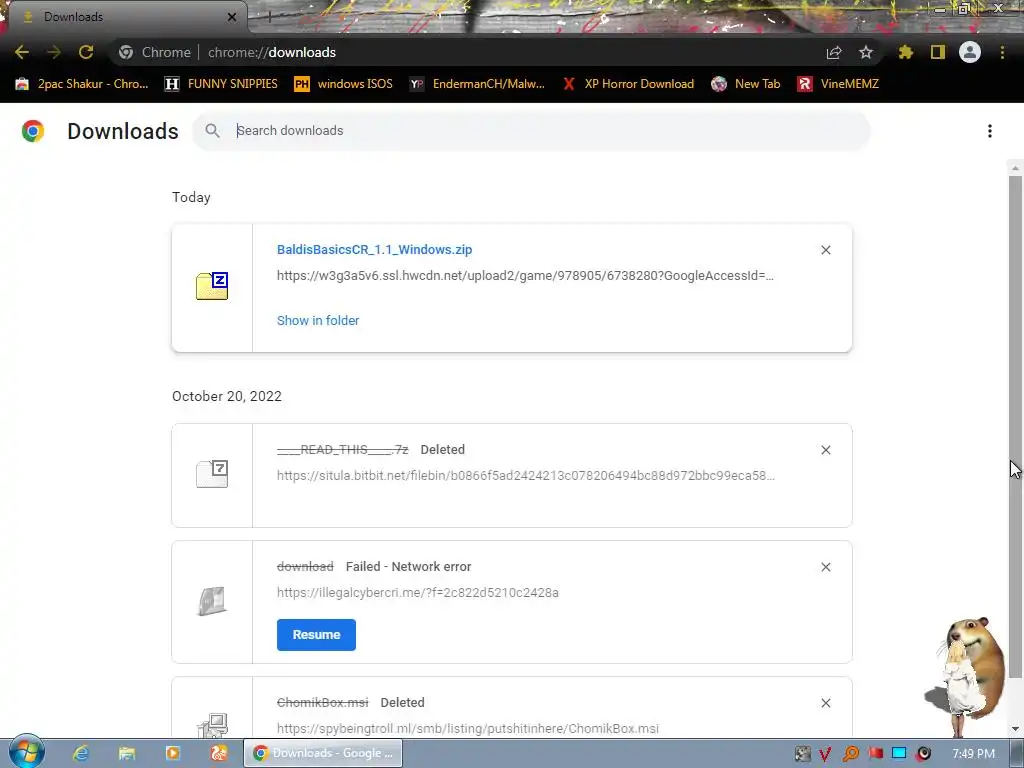This screenshot has width=1024, height=768.
Task: Open the Downloads page more-actions menu
Action: pos(990,131)
